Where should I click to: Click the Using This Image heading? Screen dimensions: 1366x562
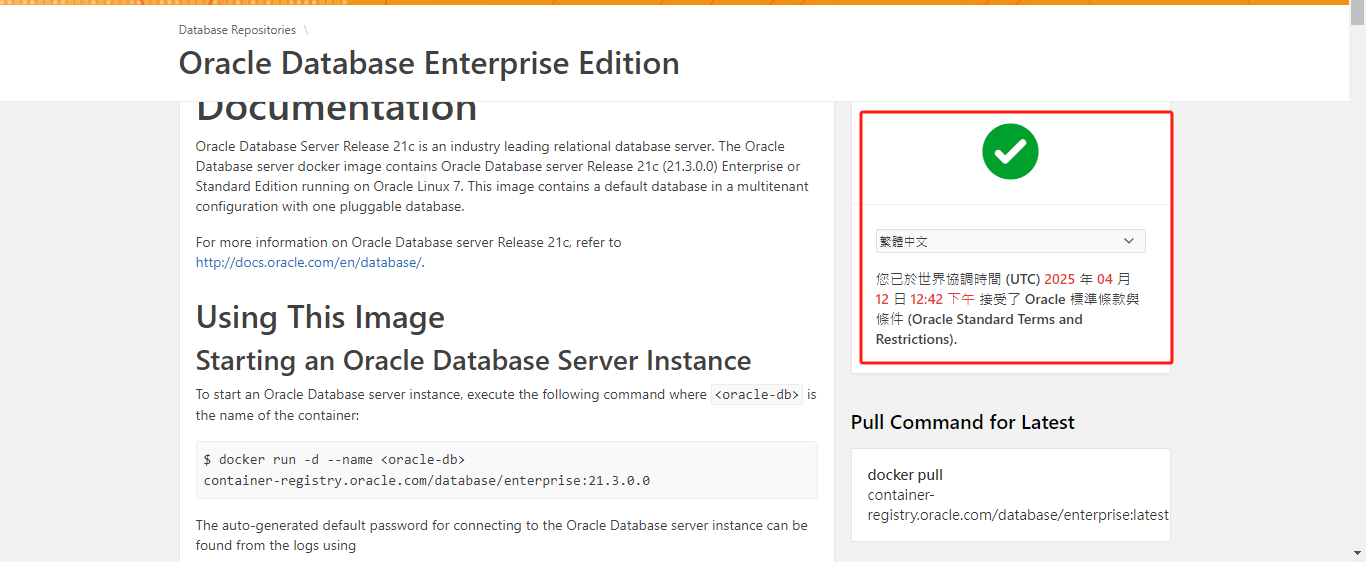(320, 317)
